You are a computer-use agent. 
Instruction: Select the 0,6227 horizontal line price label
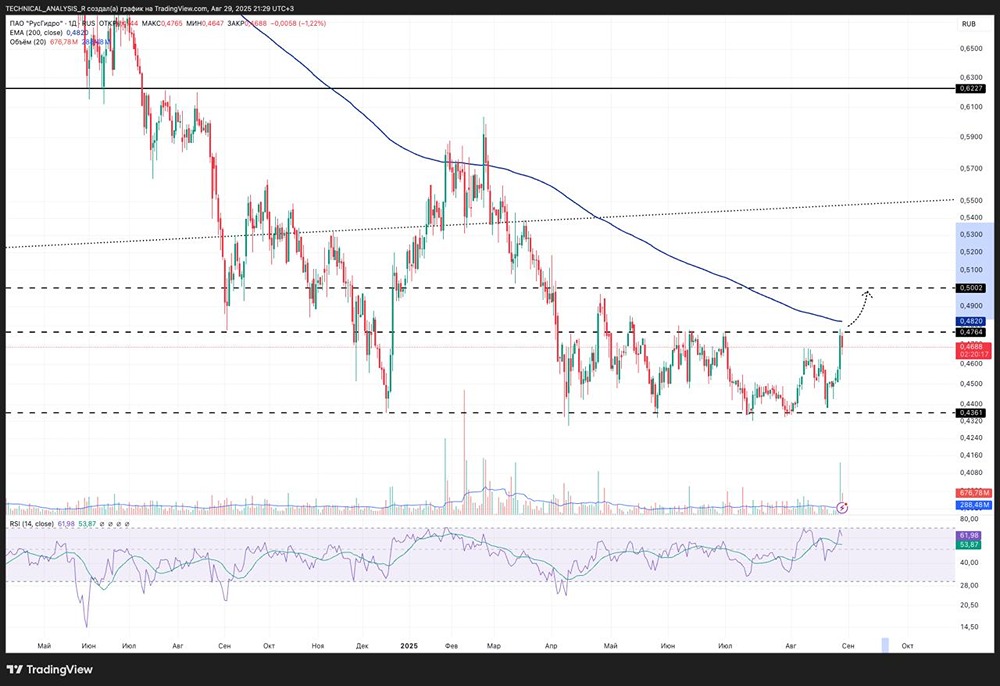pyautogui.click(x=971, y=89)
